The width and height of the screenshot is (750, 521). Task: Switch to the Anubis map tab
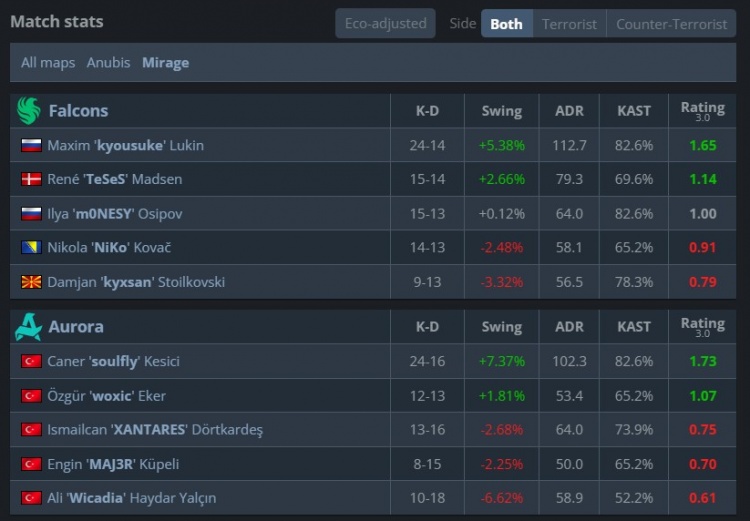click(x=108, y=62)
